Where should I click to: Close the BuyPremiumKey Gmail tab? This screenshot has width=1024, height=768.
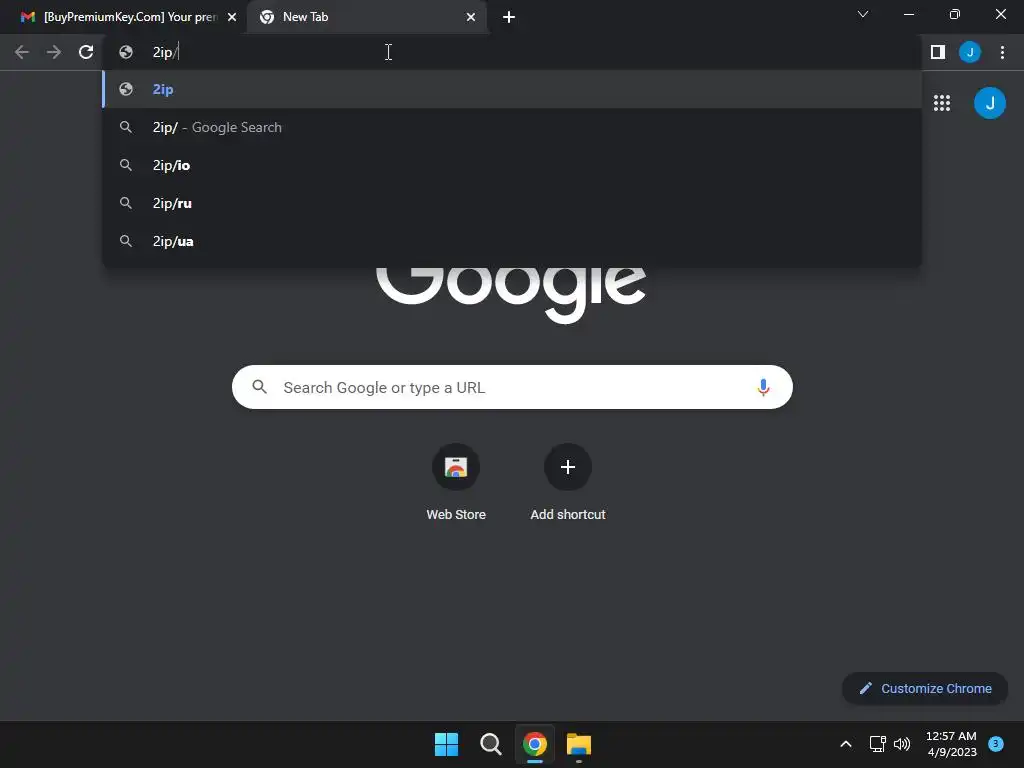pos(232,17)
